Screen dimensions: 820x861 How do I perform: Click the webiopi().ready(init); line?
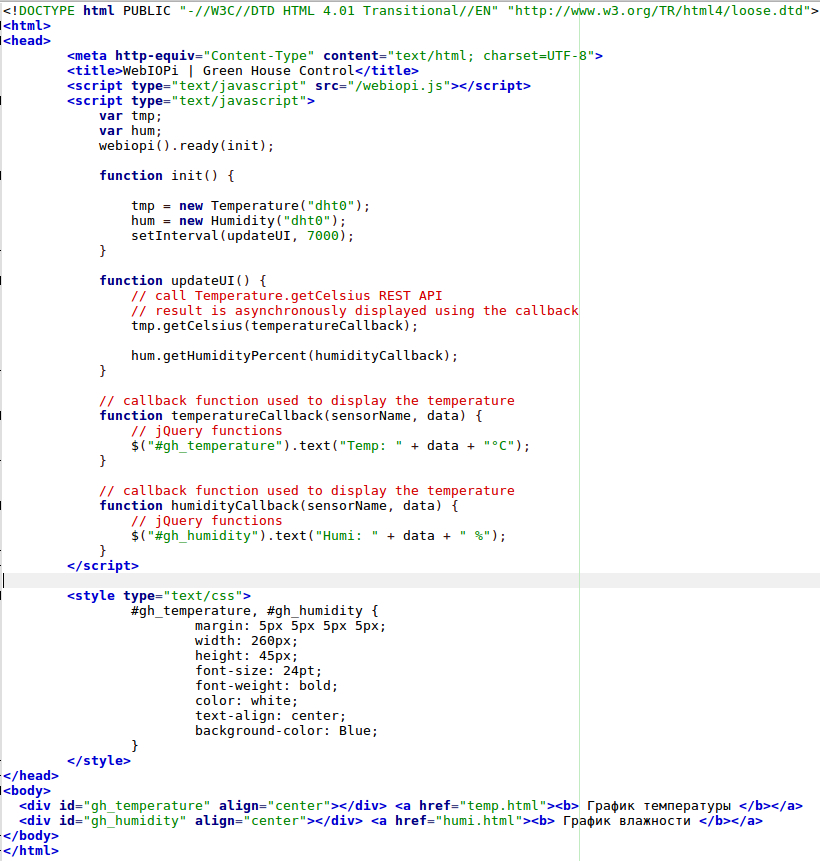pos(186,146)
